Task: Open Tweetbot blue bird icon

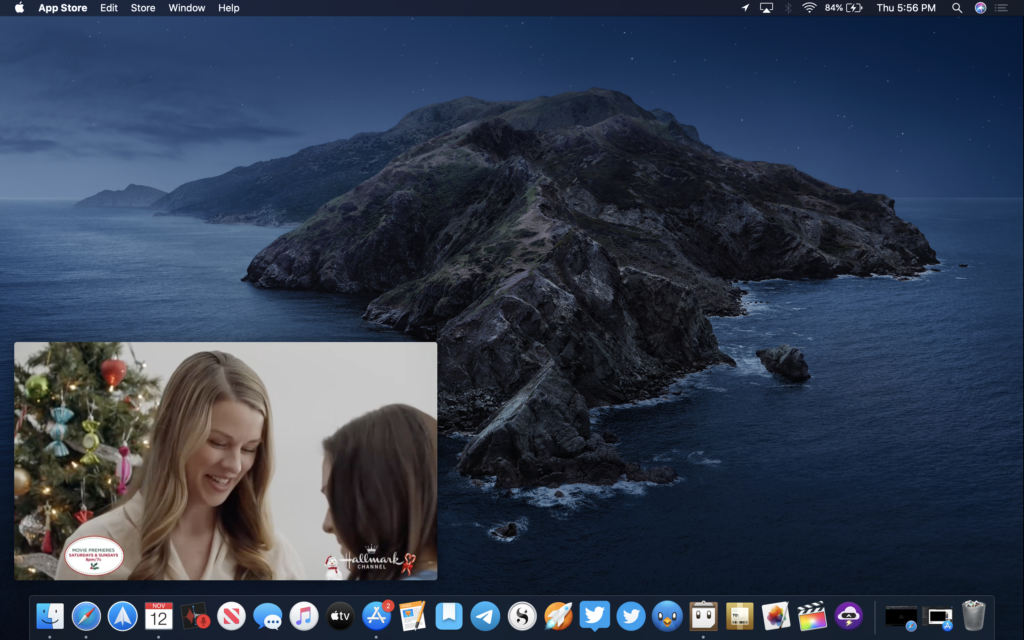Action: tap(667, 615)
